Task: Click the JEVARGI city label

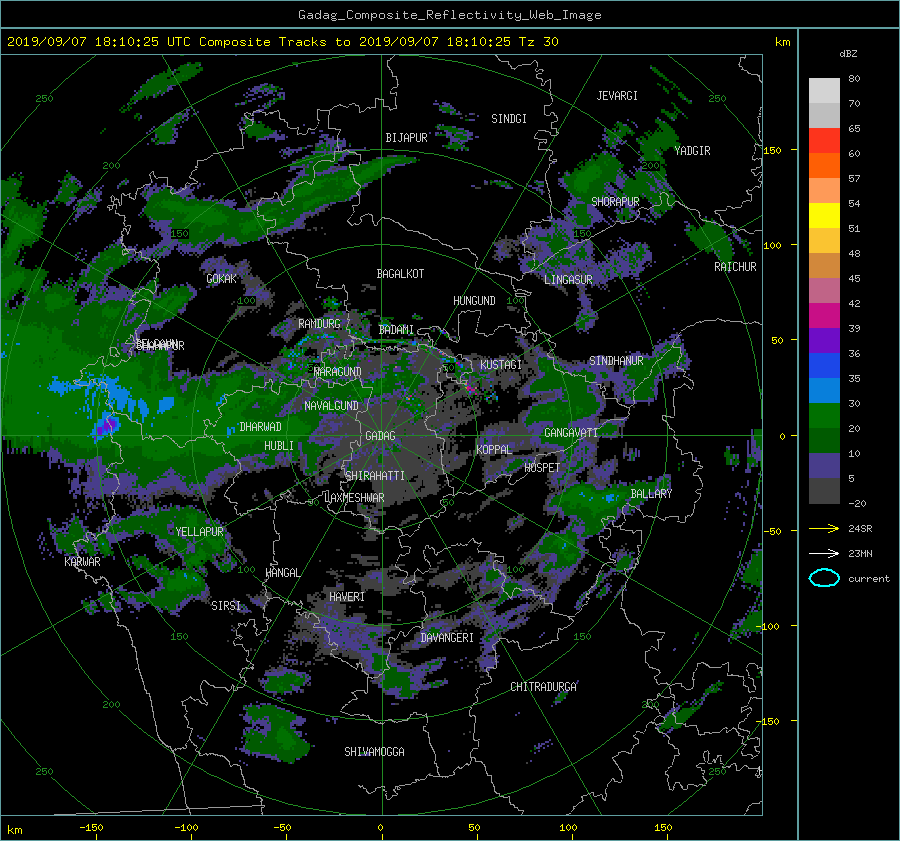Action: click(617, 96)
